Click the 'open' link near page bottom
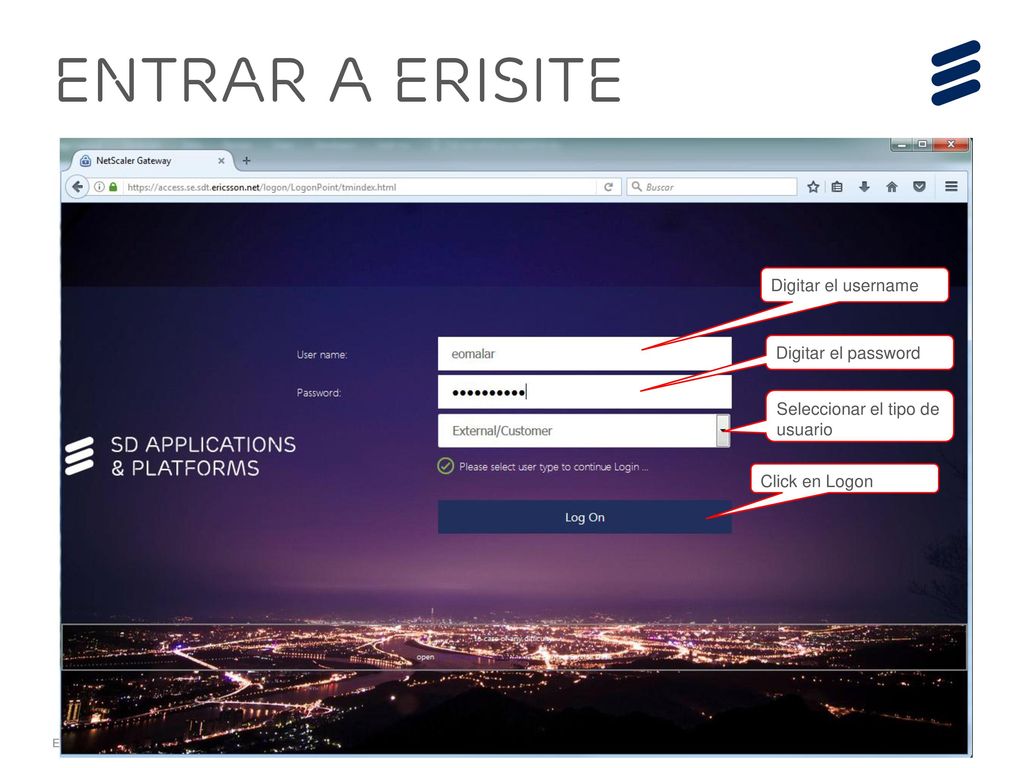This screenshot has width=1024, height=768. [x=425, y=657]
